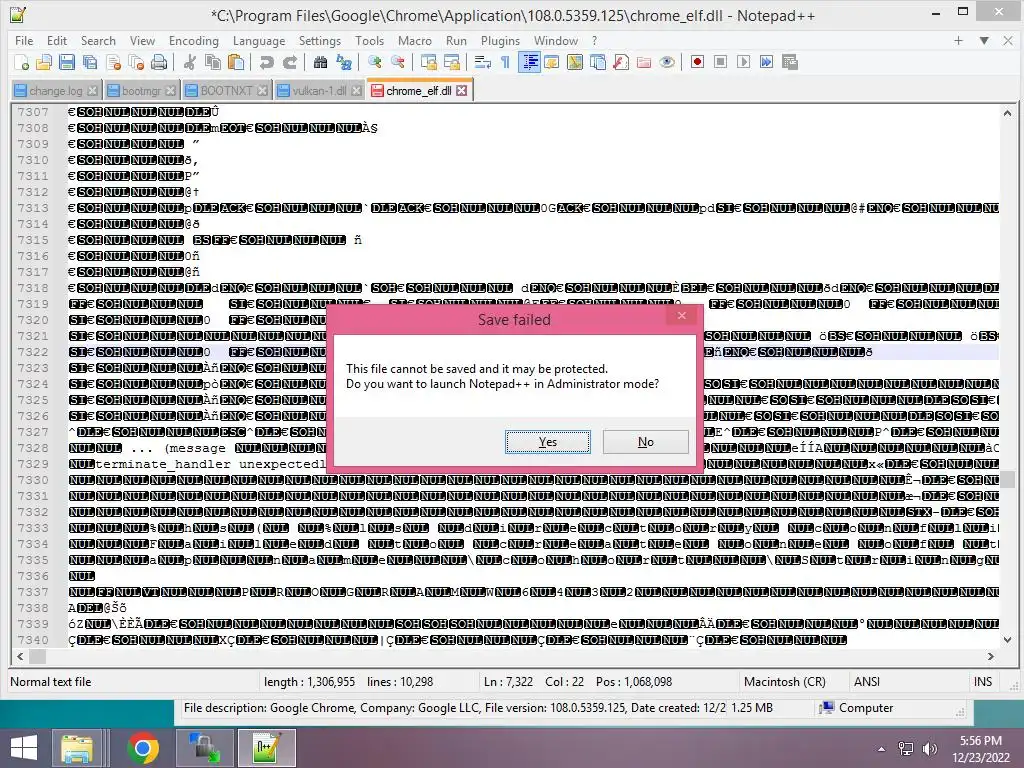Close the Save failed dialog

682,316
